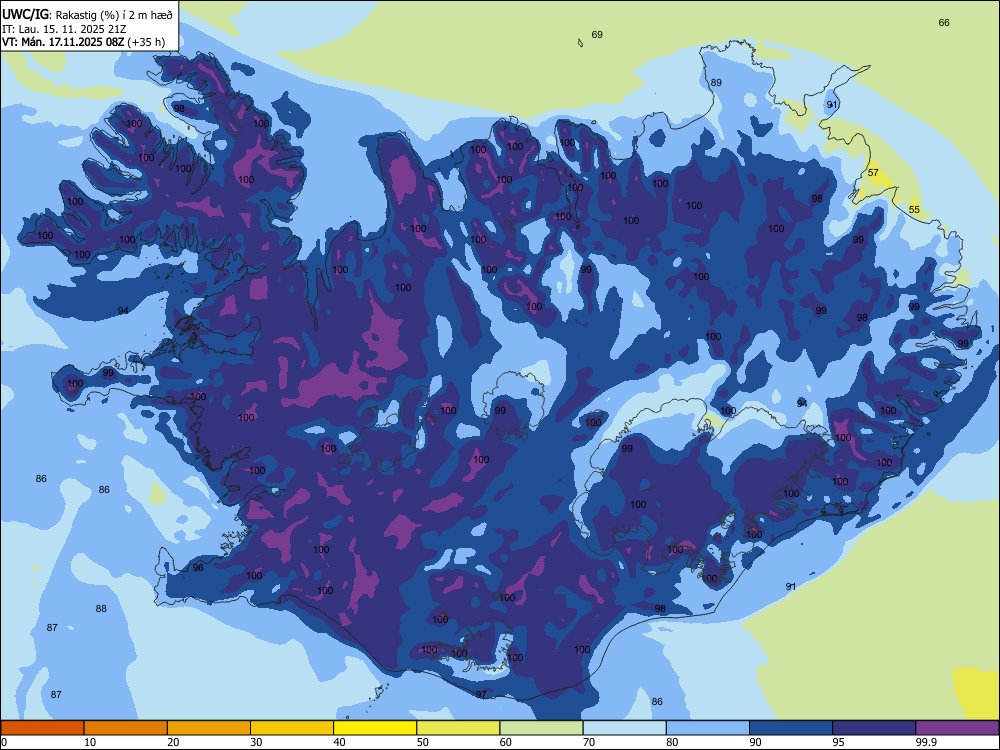Select the 0–10 dark orange legend swatch

click(x=42, y=728)
